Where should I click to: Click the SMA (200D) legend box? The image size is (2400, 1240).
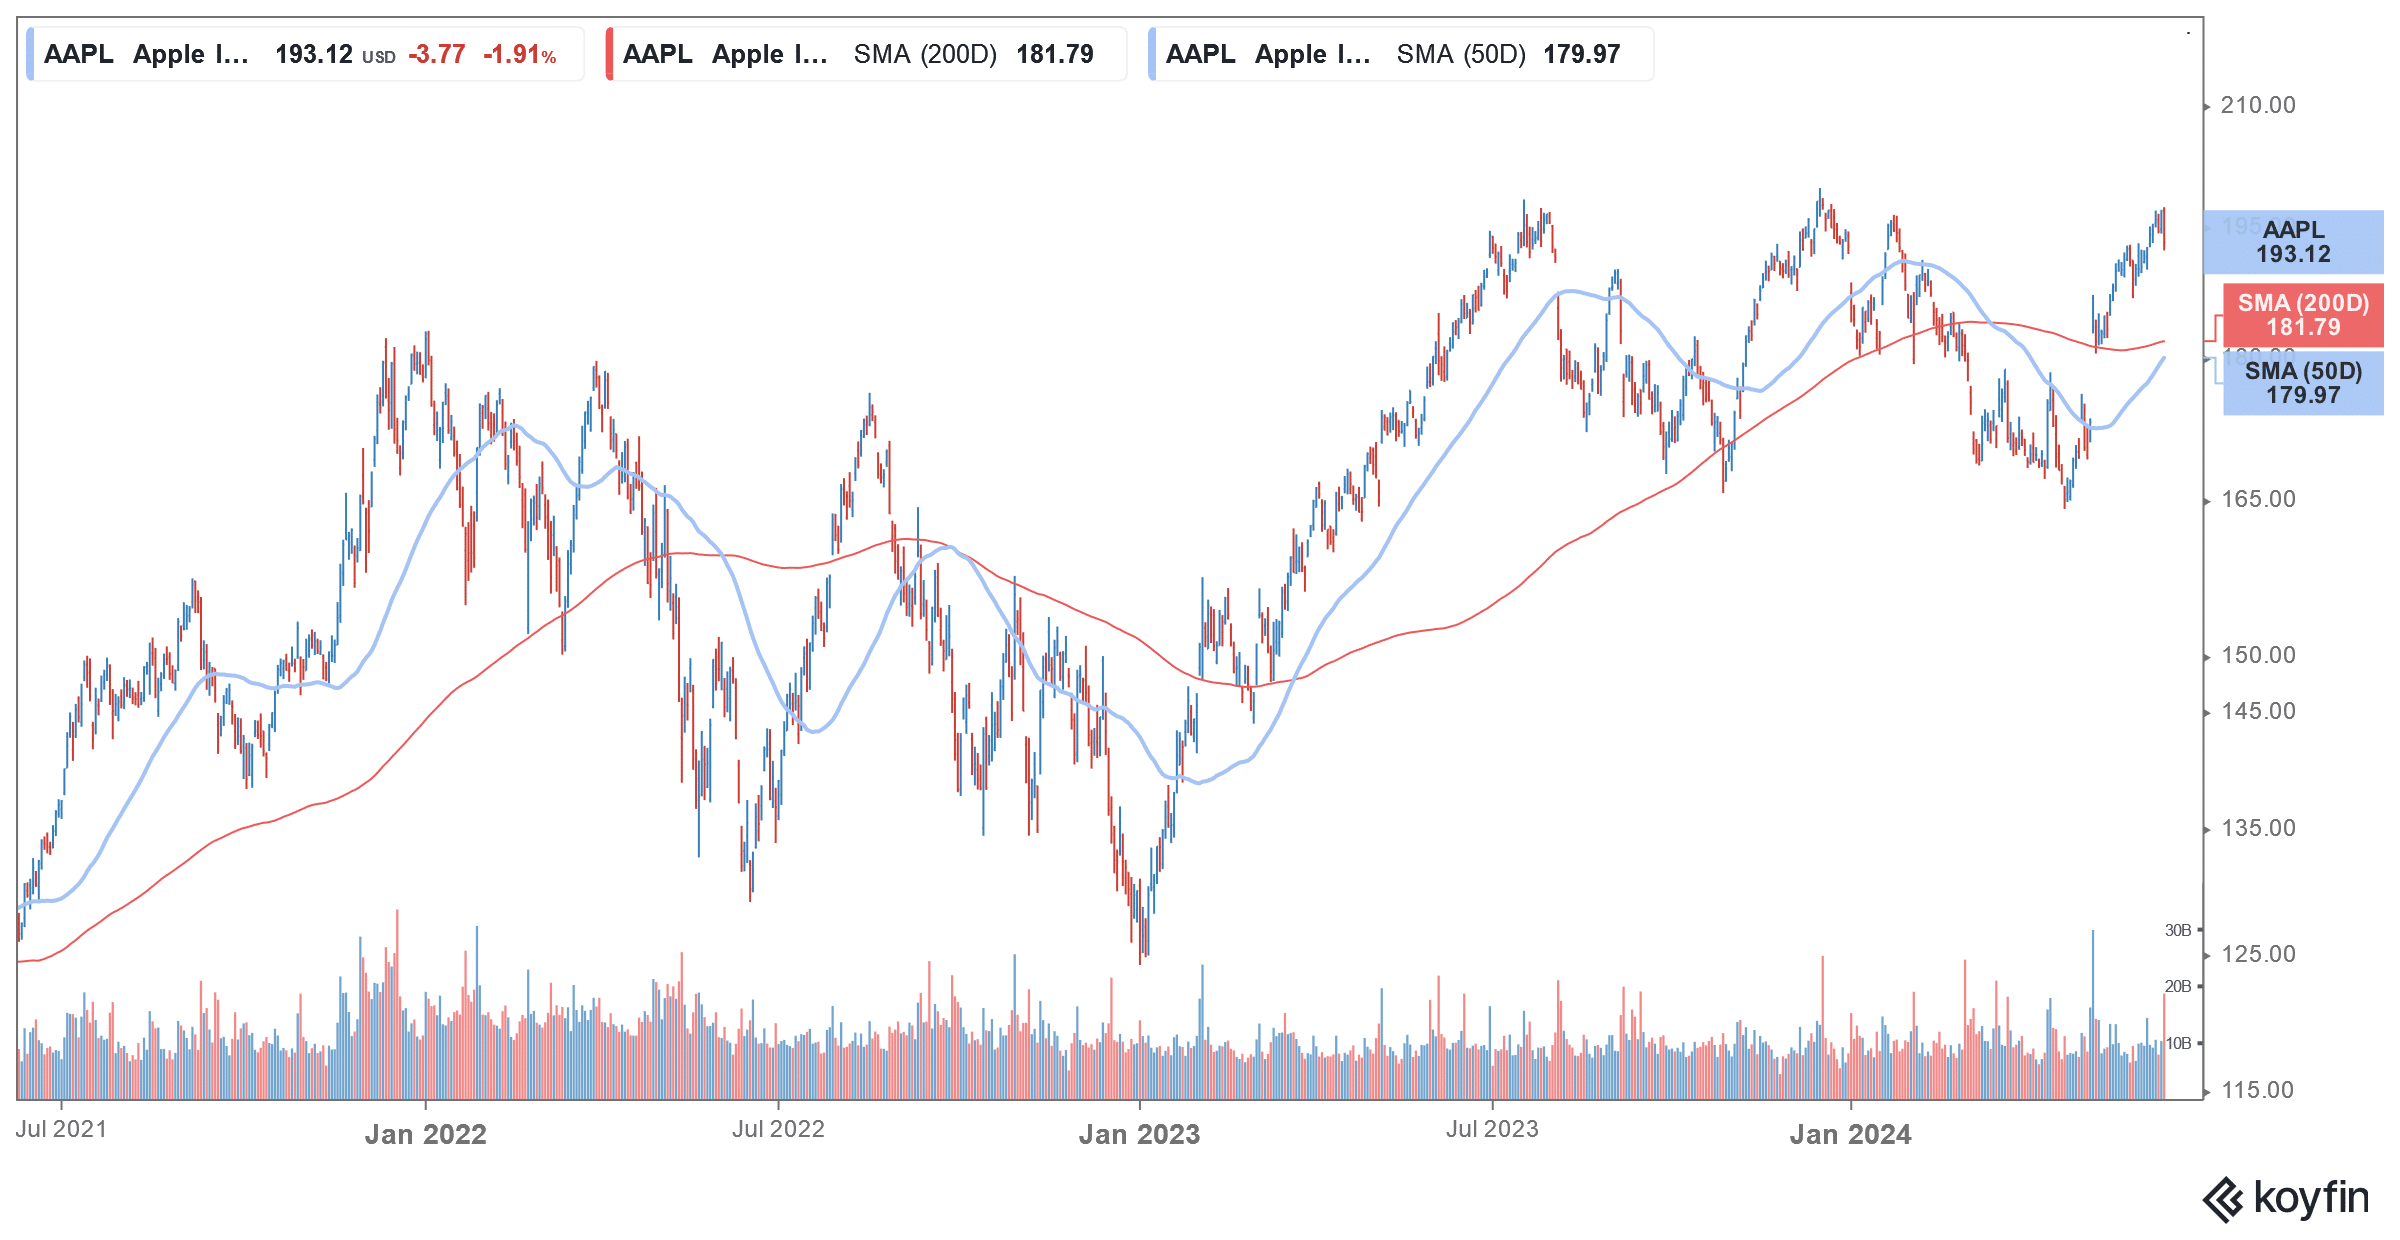(866, 54)
